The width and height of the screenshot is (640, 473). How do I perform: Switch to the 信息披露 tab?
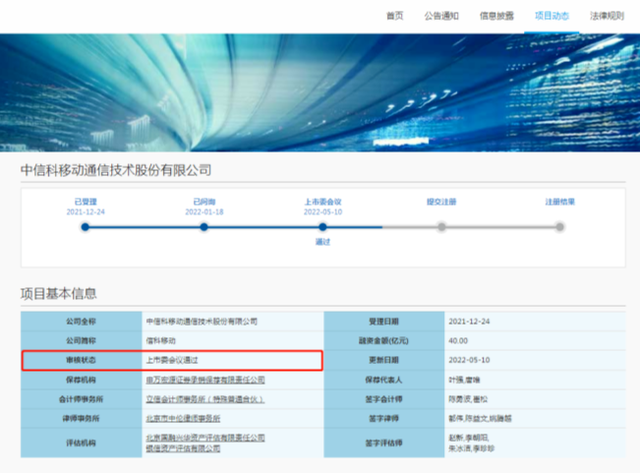pos(496,16)
